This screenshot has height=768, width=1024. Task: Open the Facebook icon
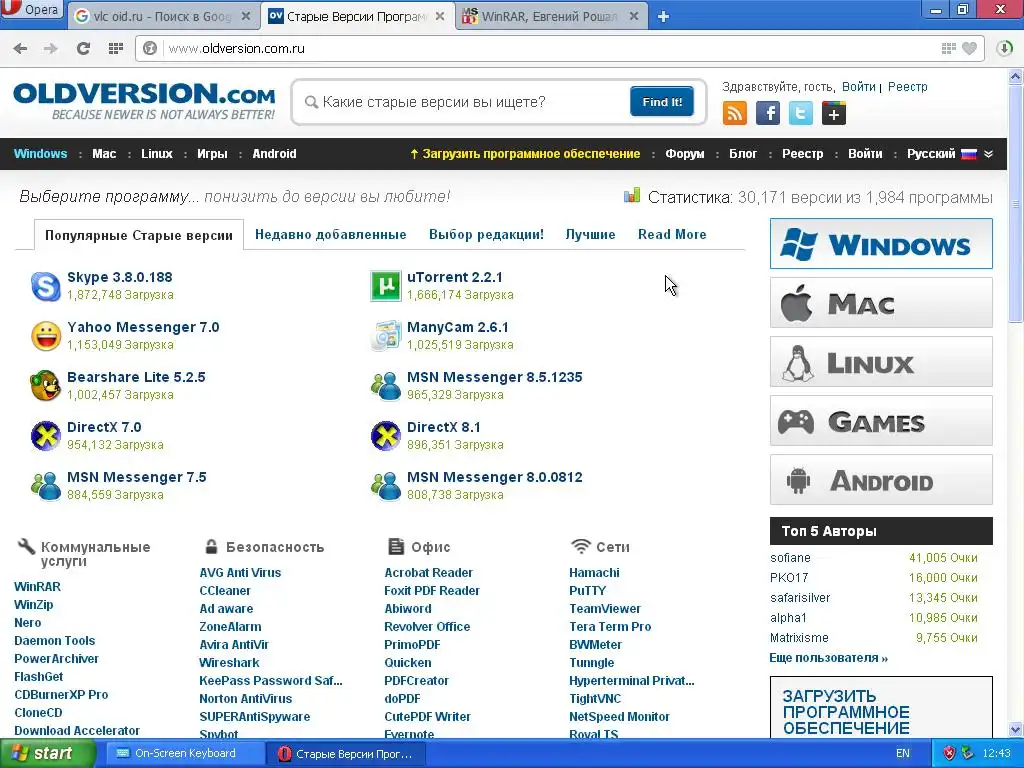[x=767, y=114]
